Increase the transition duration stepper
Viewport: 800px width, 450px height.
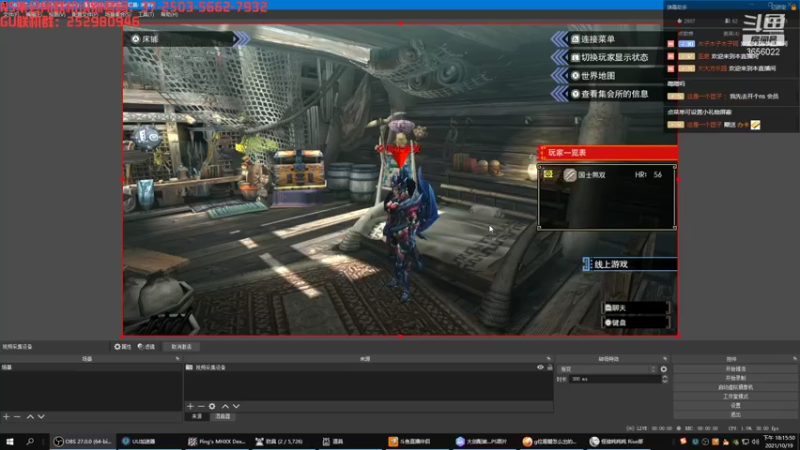point(664,377)
